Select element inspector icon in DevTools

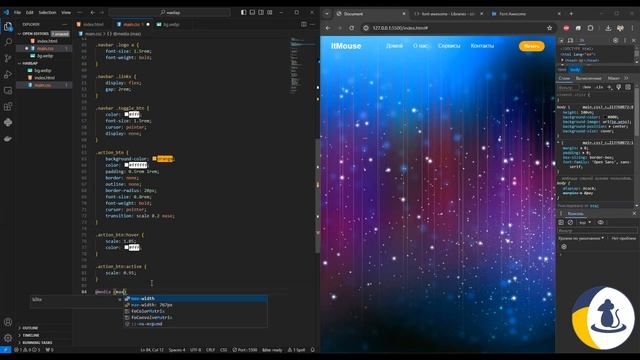[x=561, y=40]
